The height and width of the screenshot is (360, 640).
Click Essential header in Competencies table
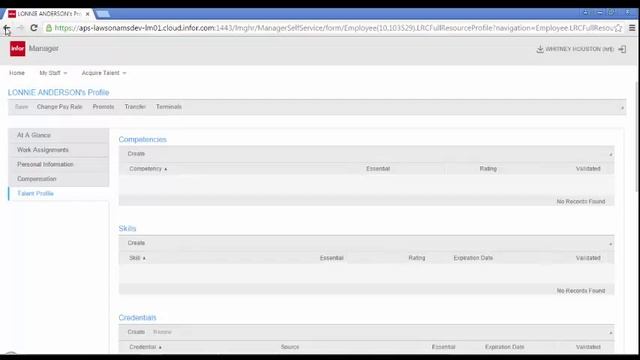click(378, 169)
